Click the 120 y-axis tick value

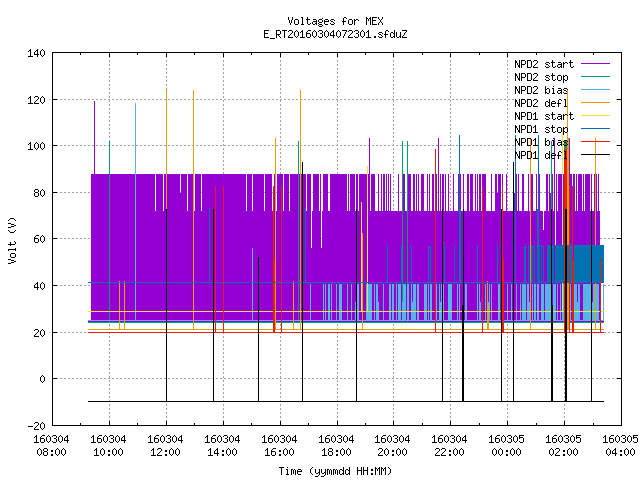tap(36, 100)
